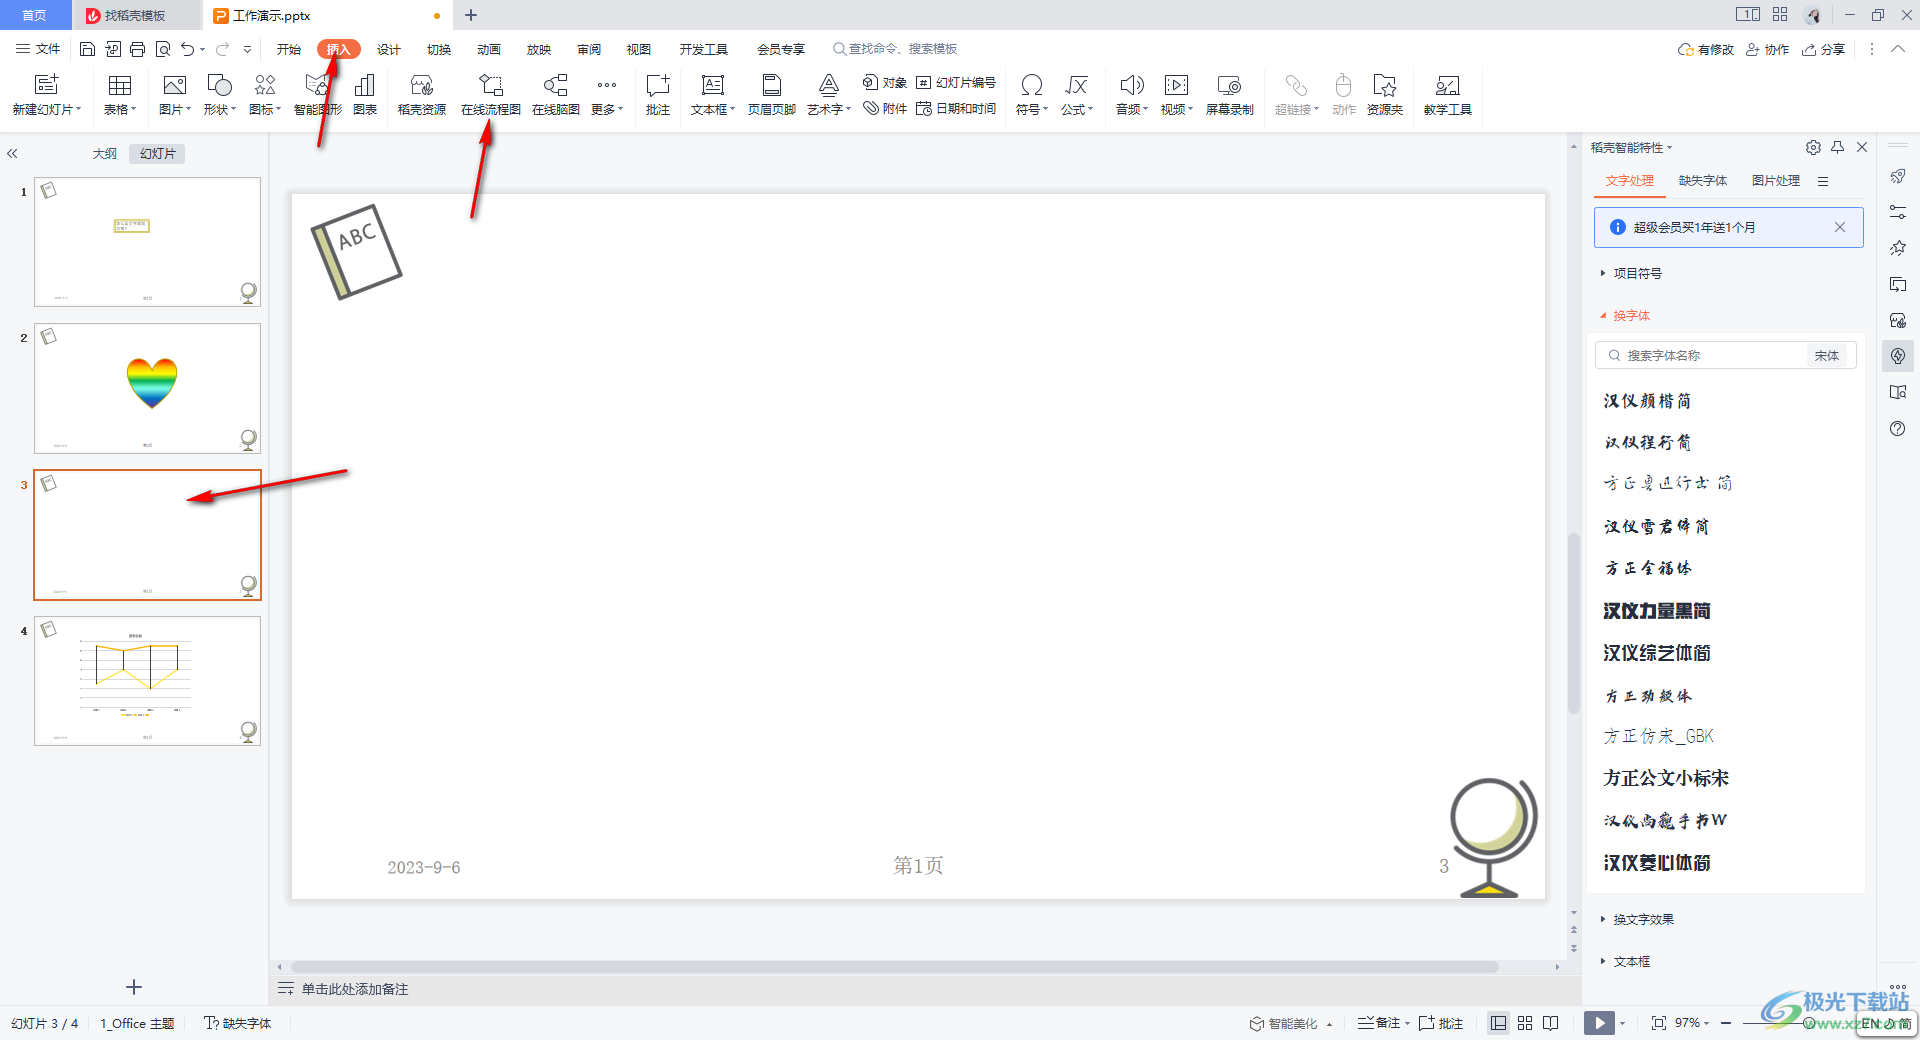Switch to slide sorter view
Image resolution: width=1920 pixels, height=1040 pixels.
[x=1525, y=1023]
